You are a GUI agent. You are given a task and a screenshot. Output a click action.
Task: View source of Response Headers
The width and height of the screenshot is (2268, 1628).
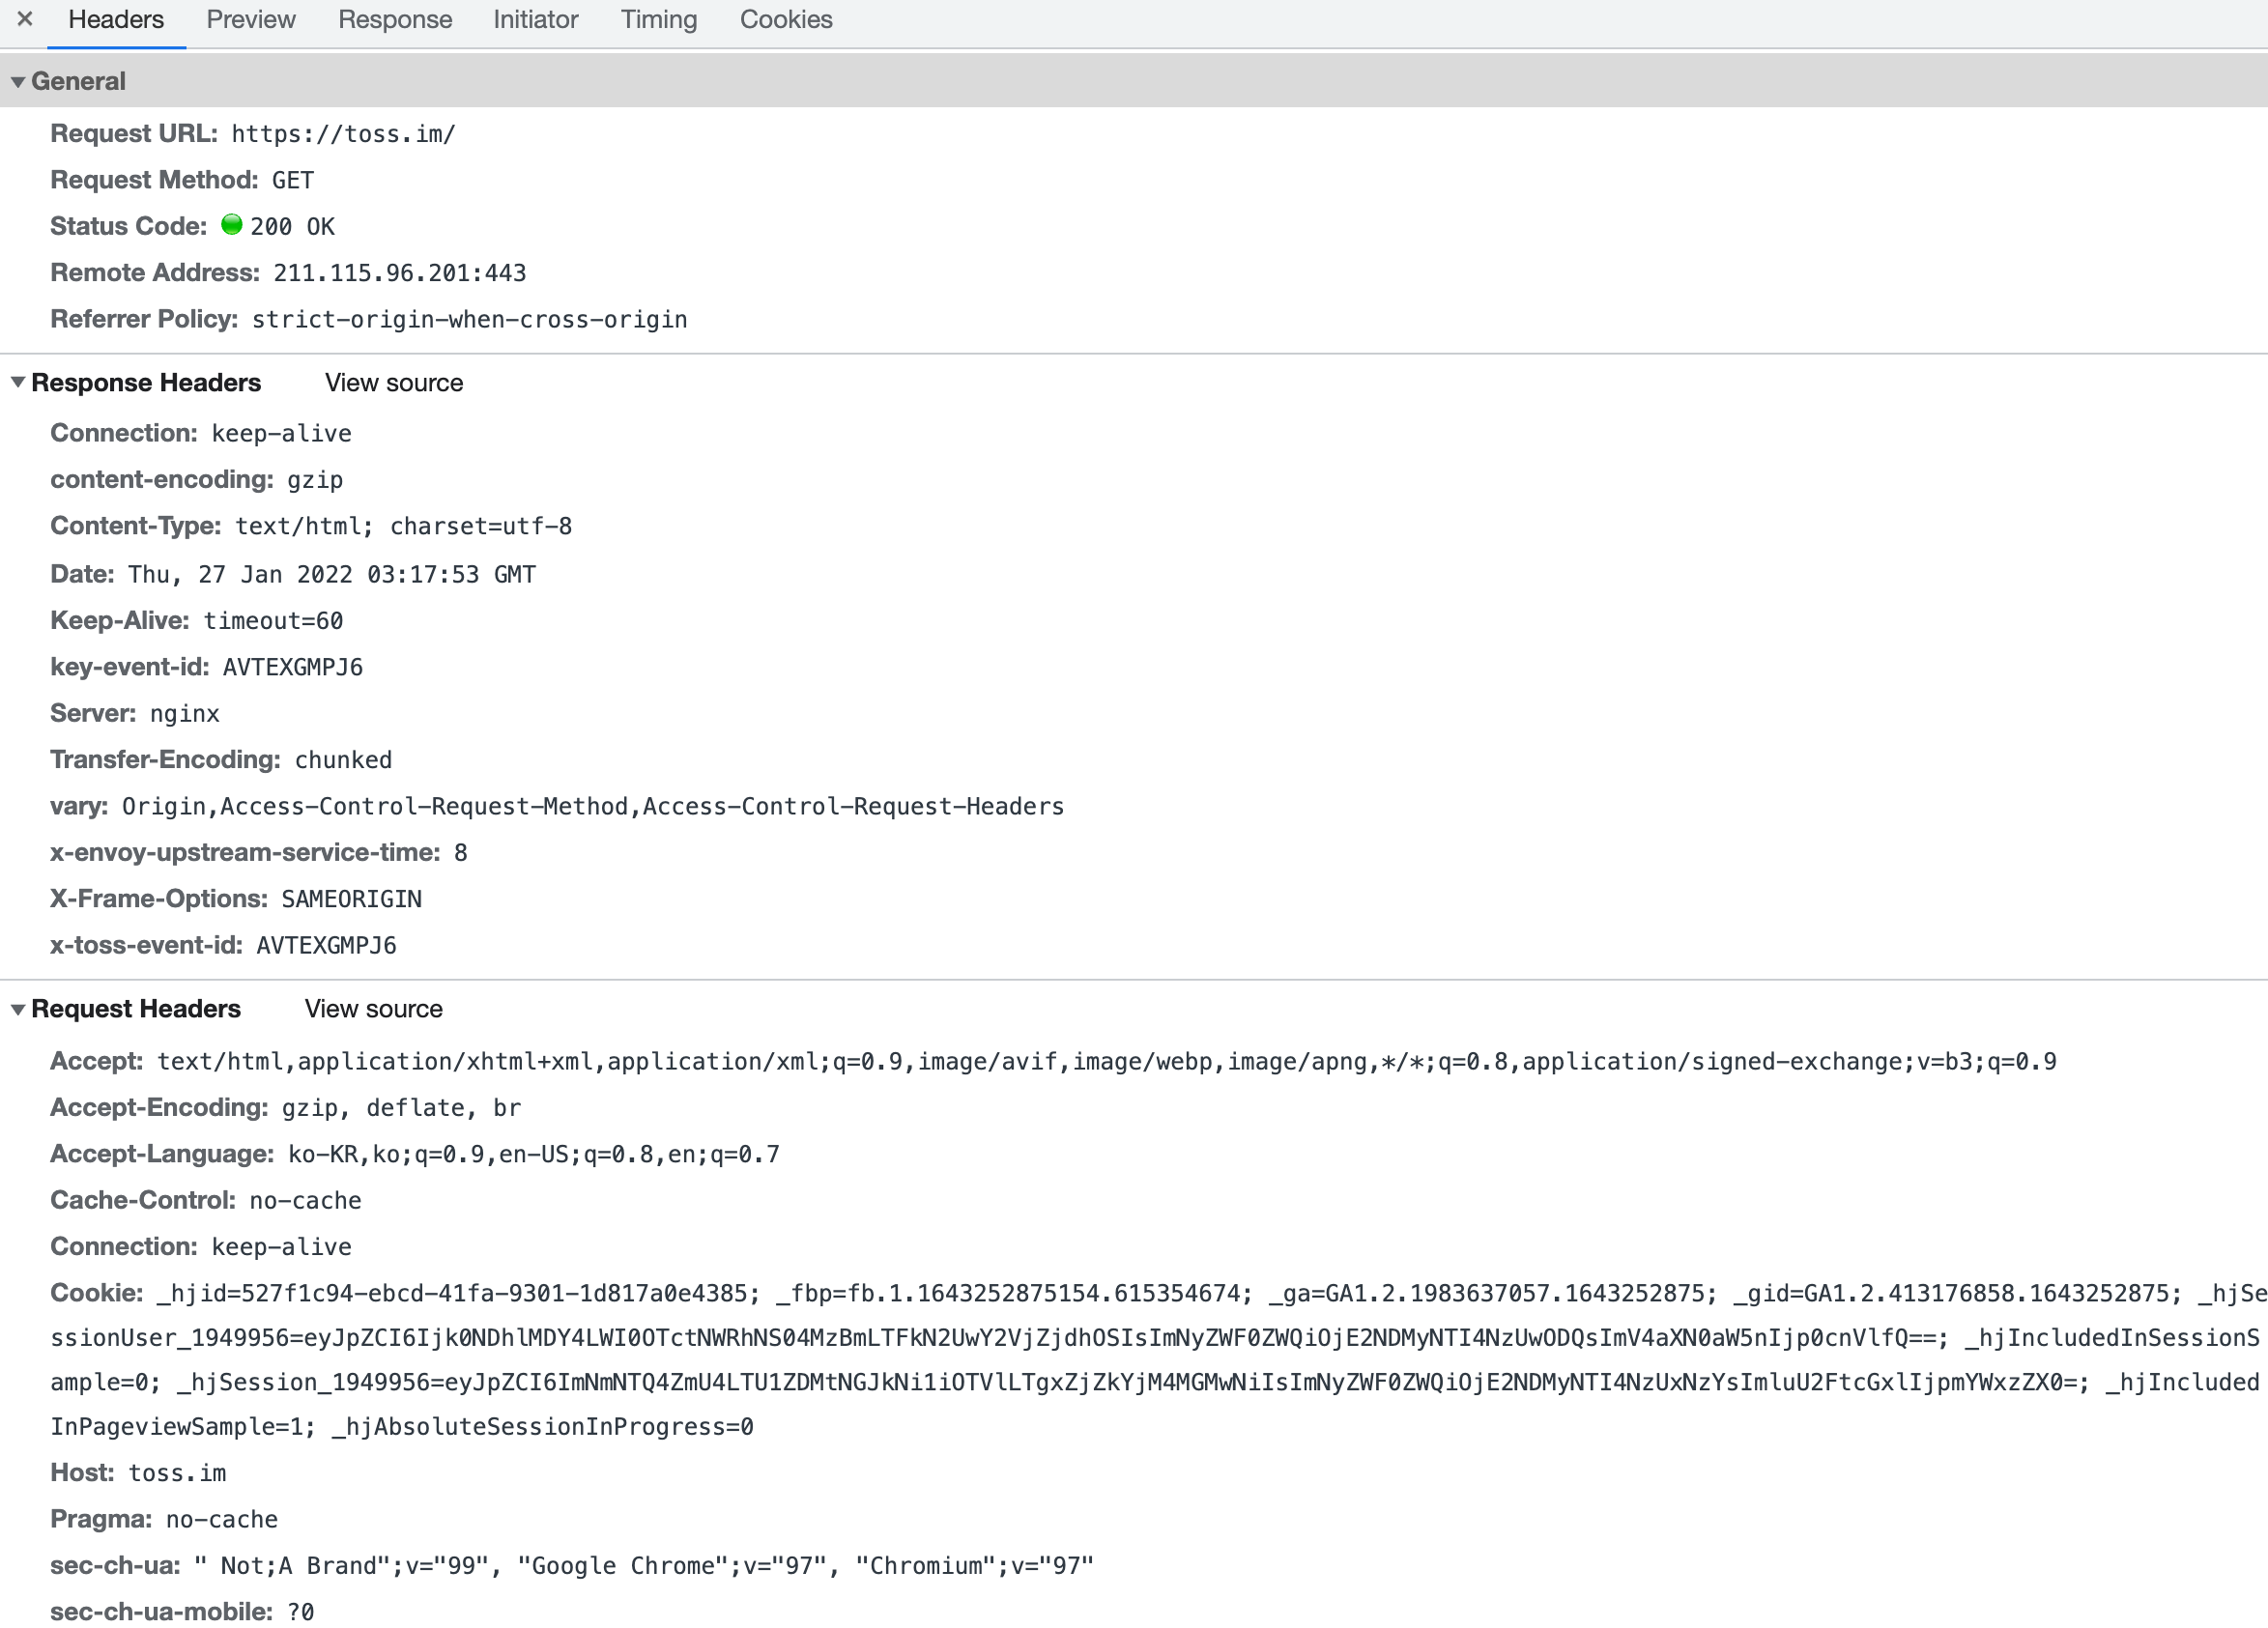pyautogui.click(x=394, y=383)
